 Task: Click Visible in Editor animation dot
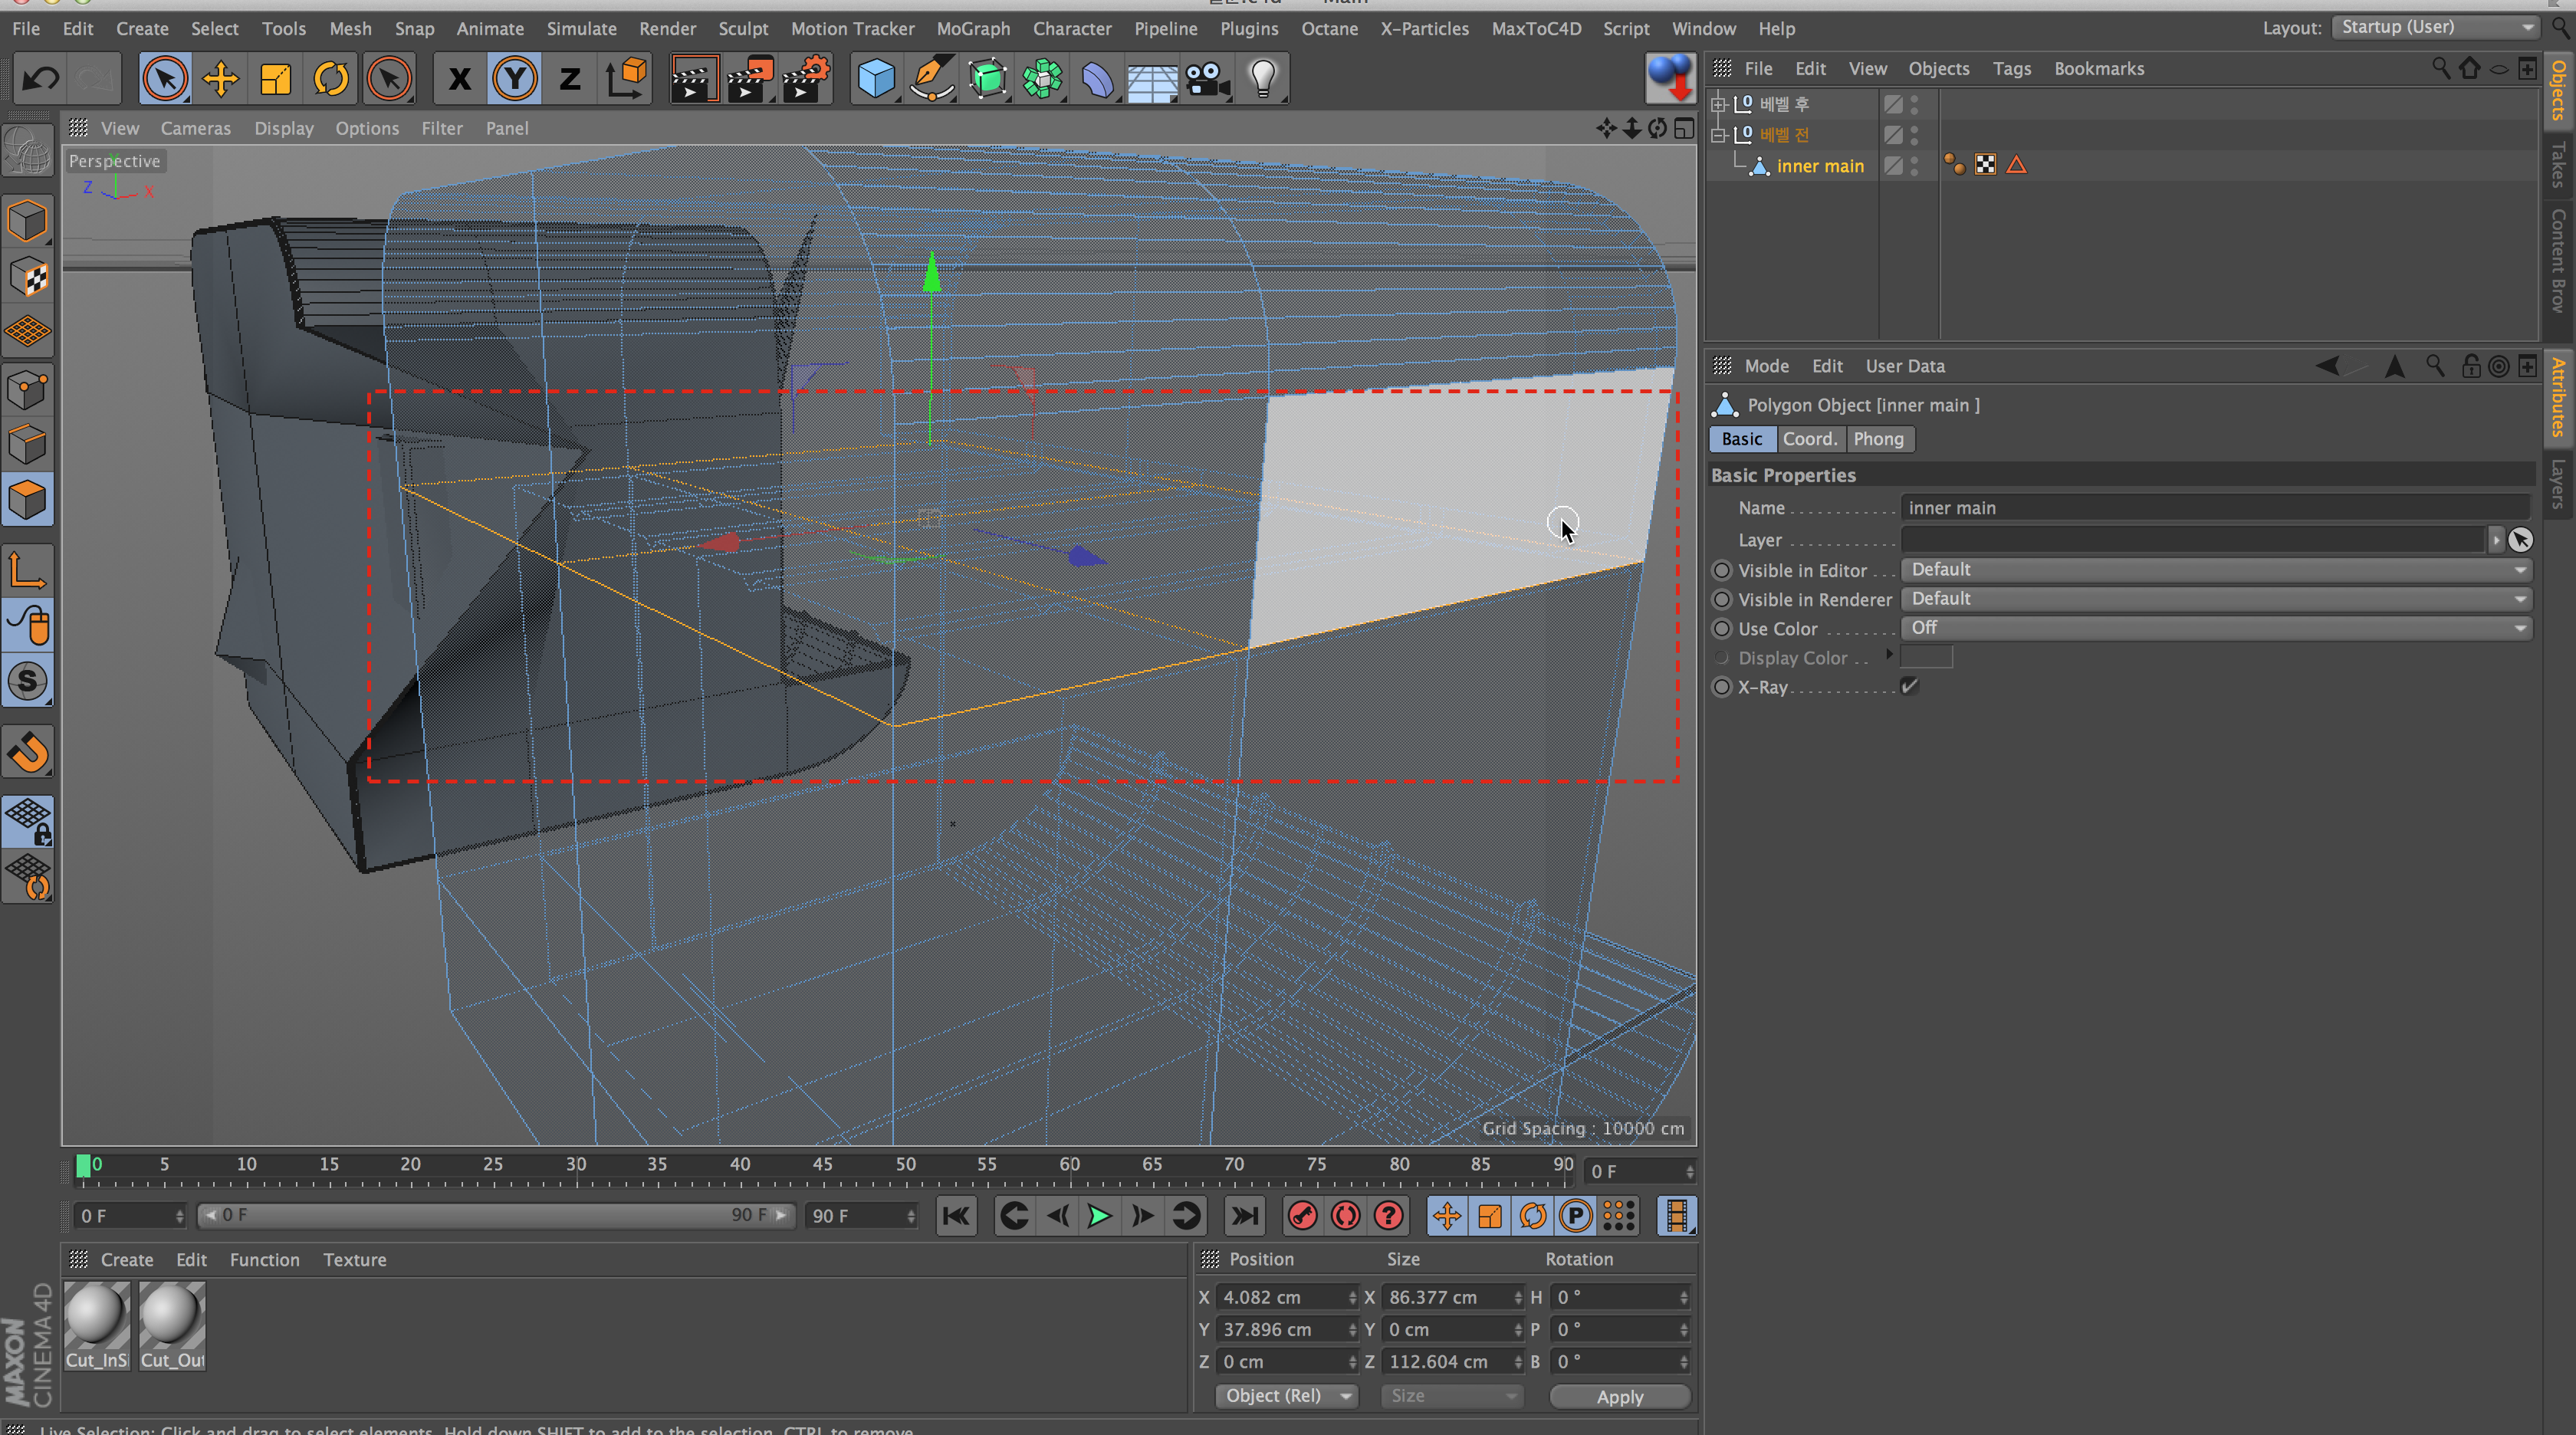[1721, 570]
